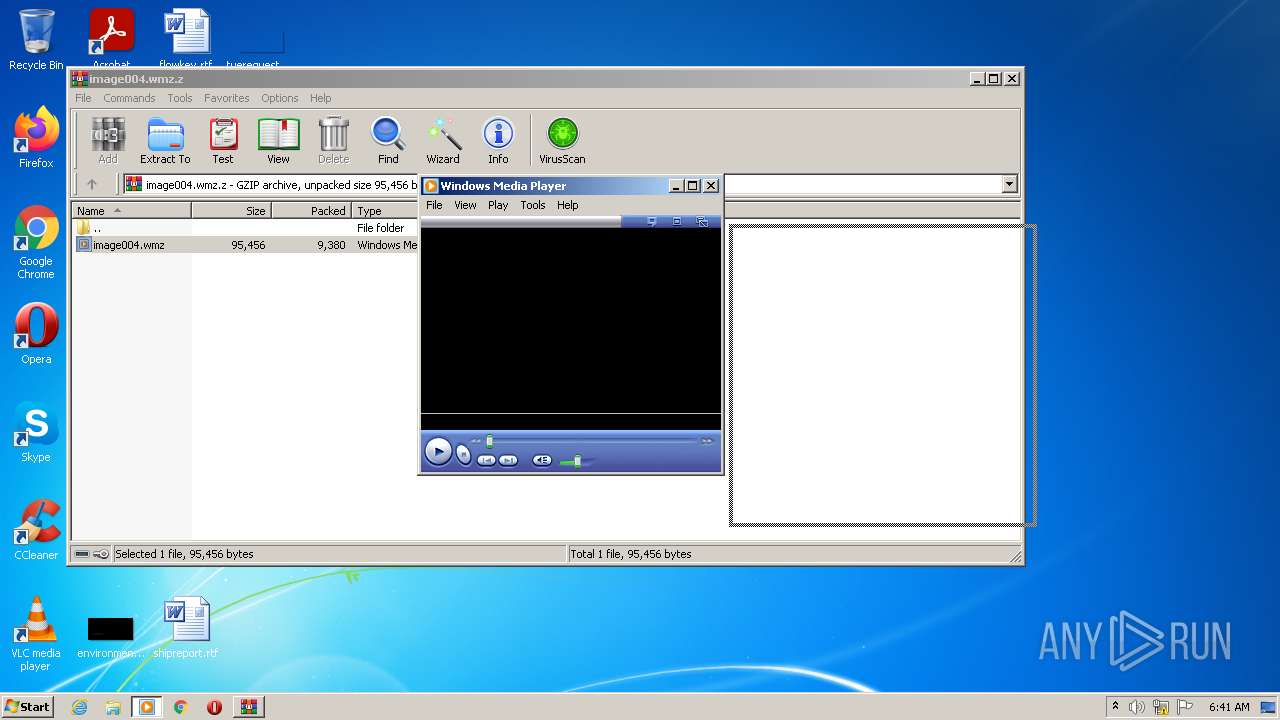Screen dimensions: 1280x720
Task: Click the middle icon on Media Player's blue strip
Action: tap(677, 221)
